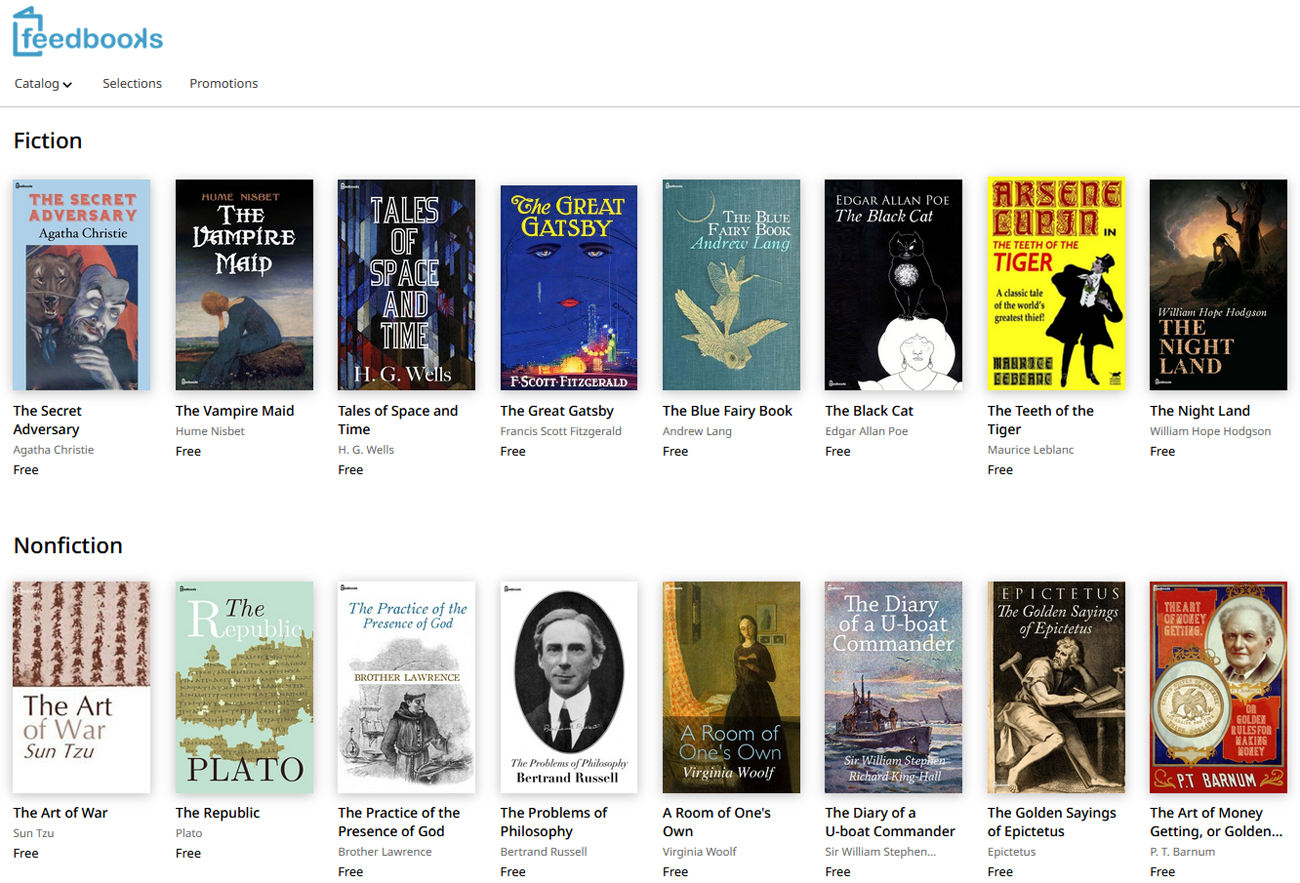Open The Teeth of the Tiger cover
The image size is (1300, 883).
[1056, 283]
